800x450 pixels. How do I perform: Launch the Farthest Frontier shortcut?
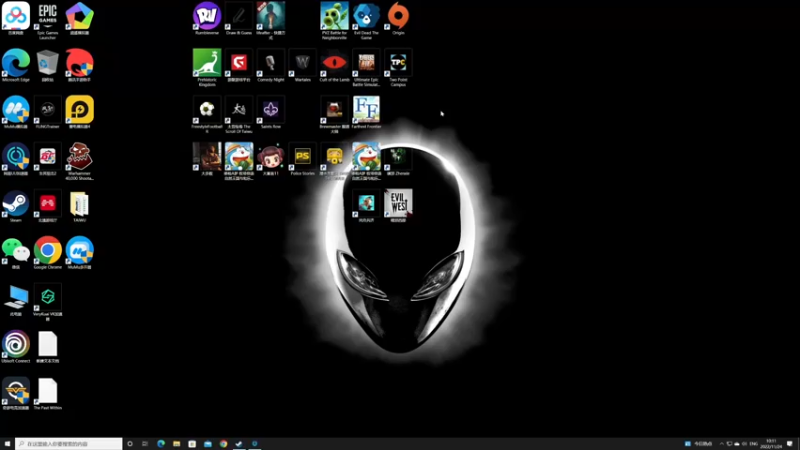[366, 112]
